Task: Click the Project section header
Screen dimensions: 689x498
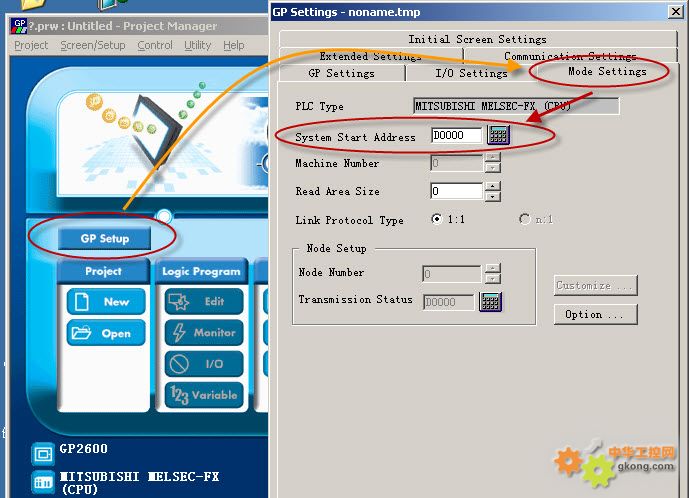Action: (x=104, y=271)
